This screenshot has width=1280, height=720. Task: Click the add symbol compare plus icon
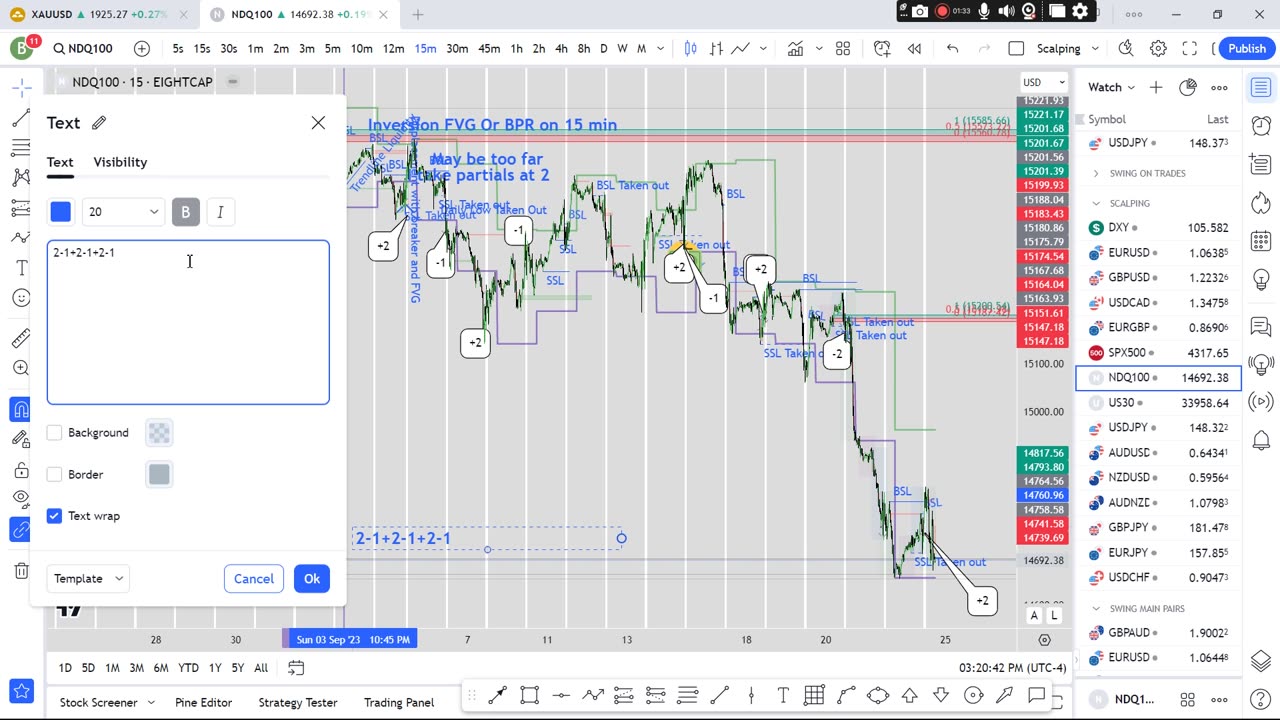(142, 48)
